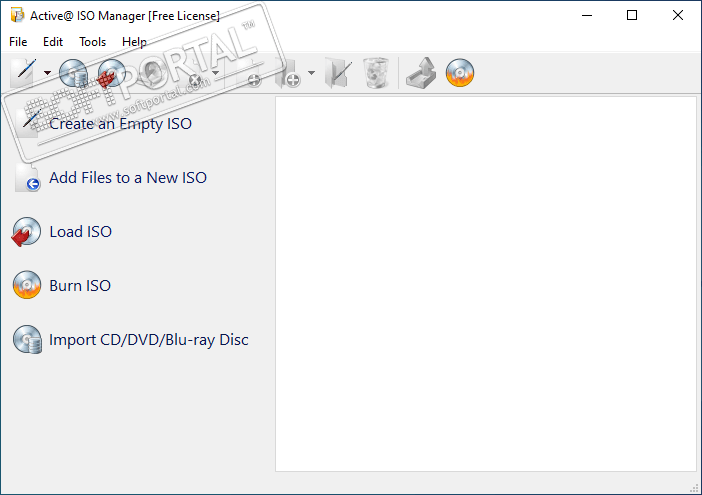Click the Import disc toolbar icon

point(73,73)
